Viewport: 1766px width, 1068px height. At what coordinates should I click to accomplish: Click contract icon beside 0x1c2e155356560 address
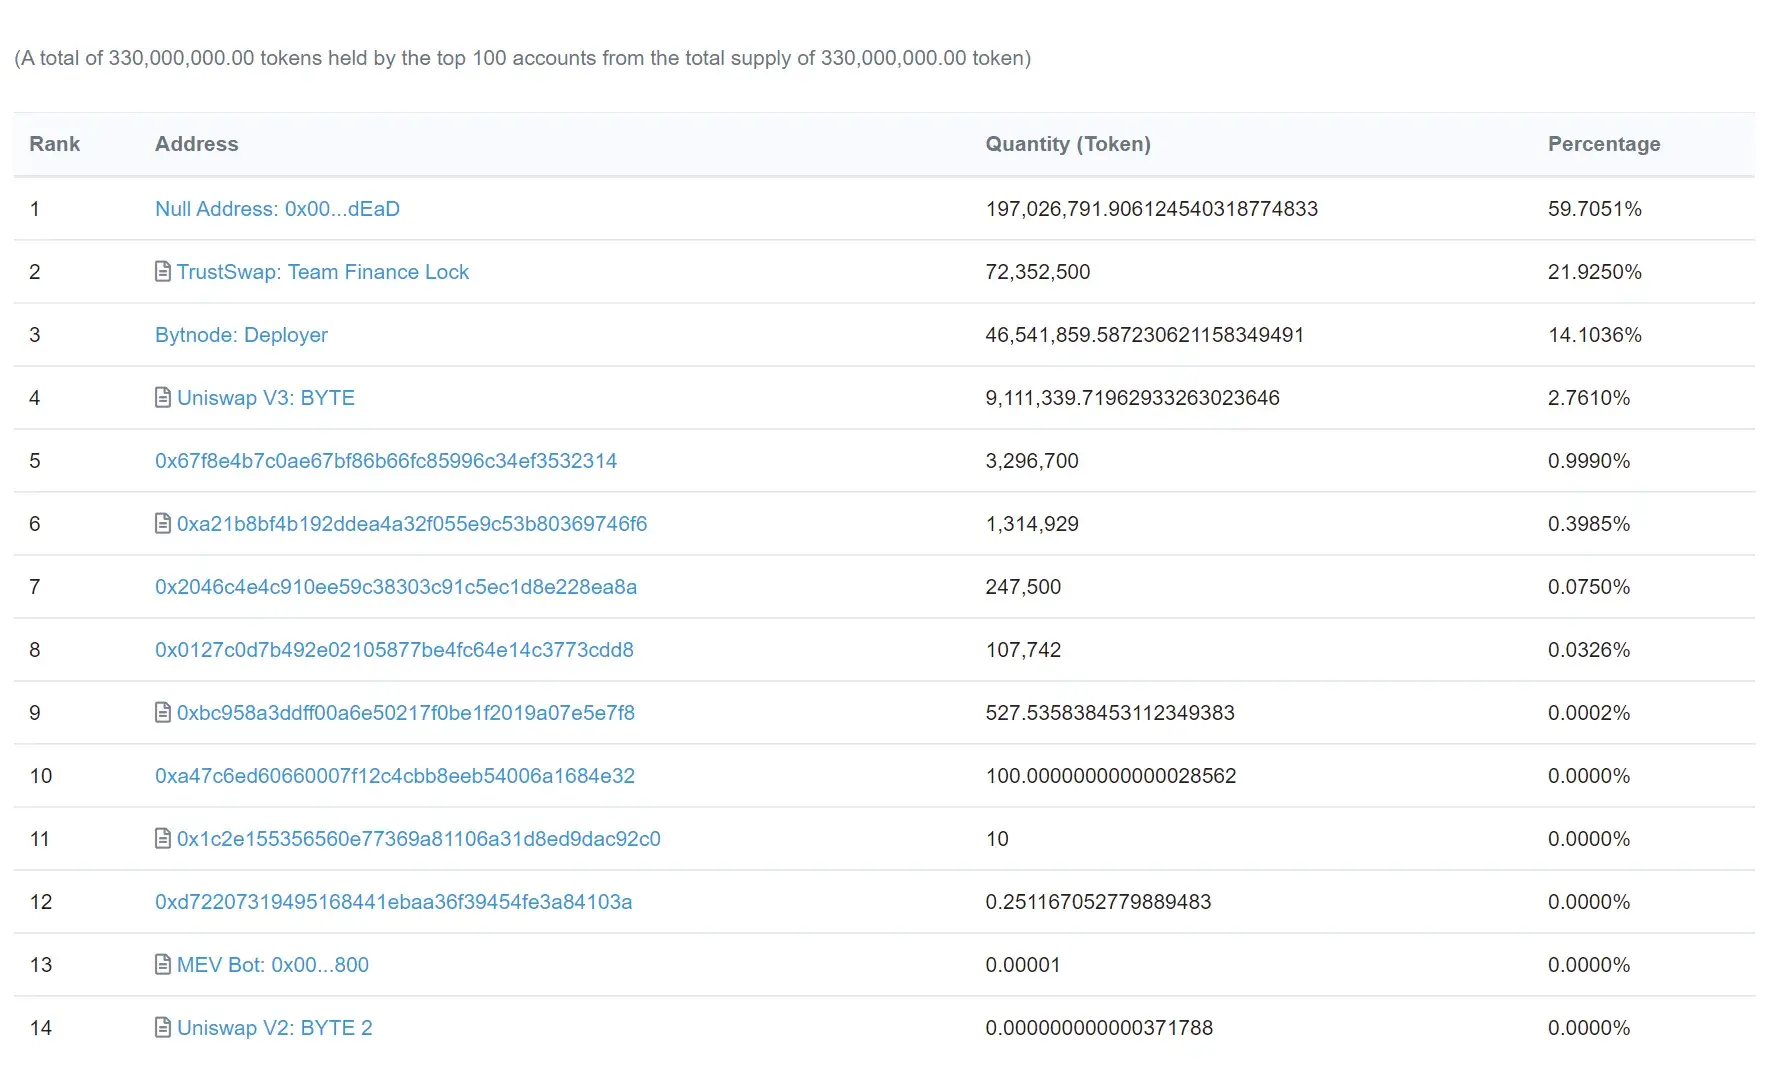click(x=163, y=838)
